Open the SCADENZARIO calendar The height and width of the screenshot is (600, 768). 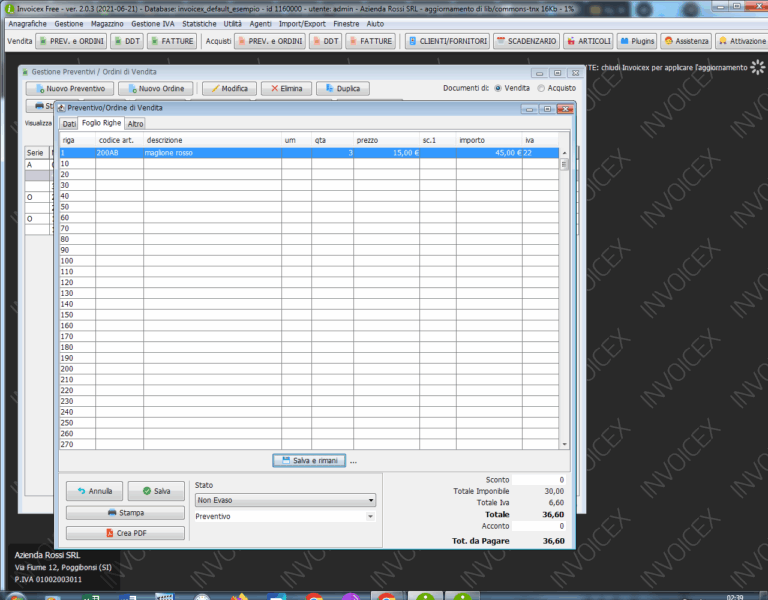pyautogui.click(x=527, y=41)
